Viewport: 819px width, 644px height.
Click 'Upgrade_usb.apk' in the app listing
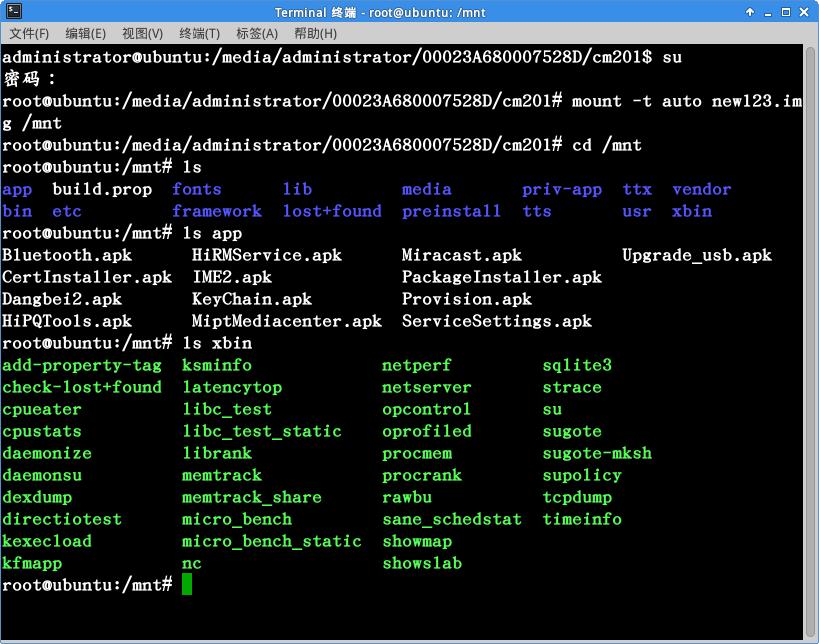click(697, 255)
